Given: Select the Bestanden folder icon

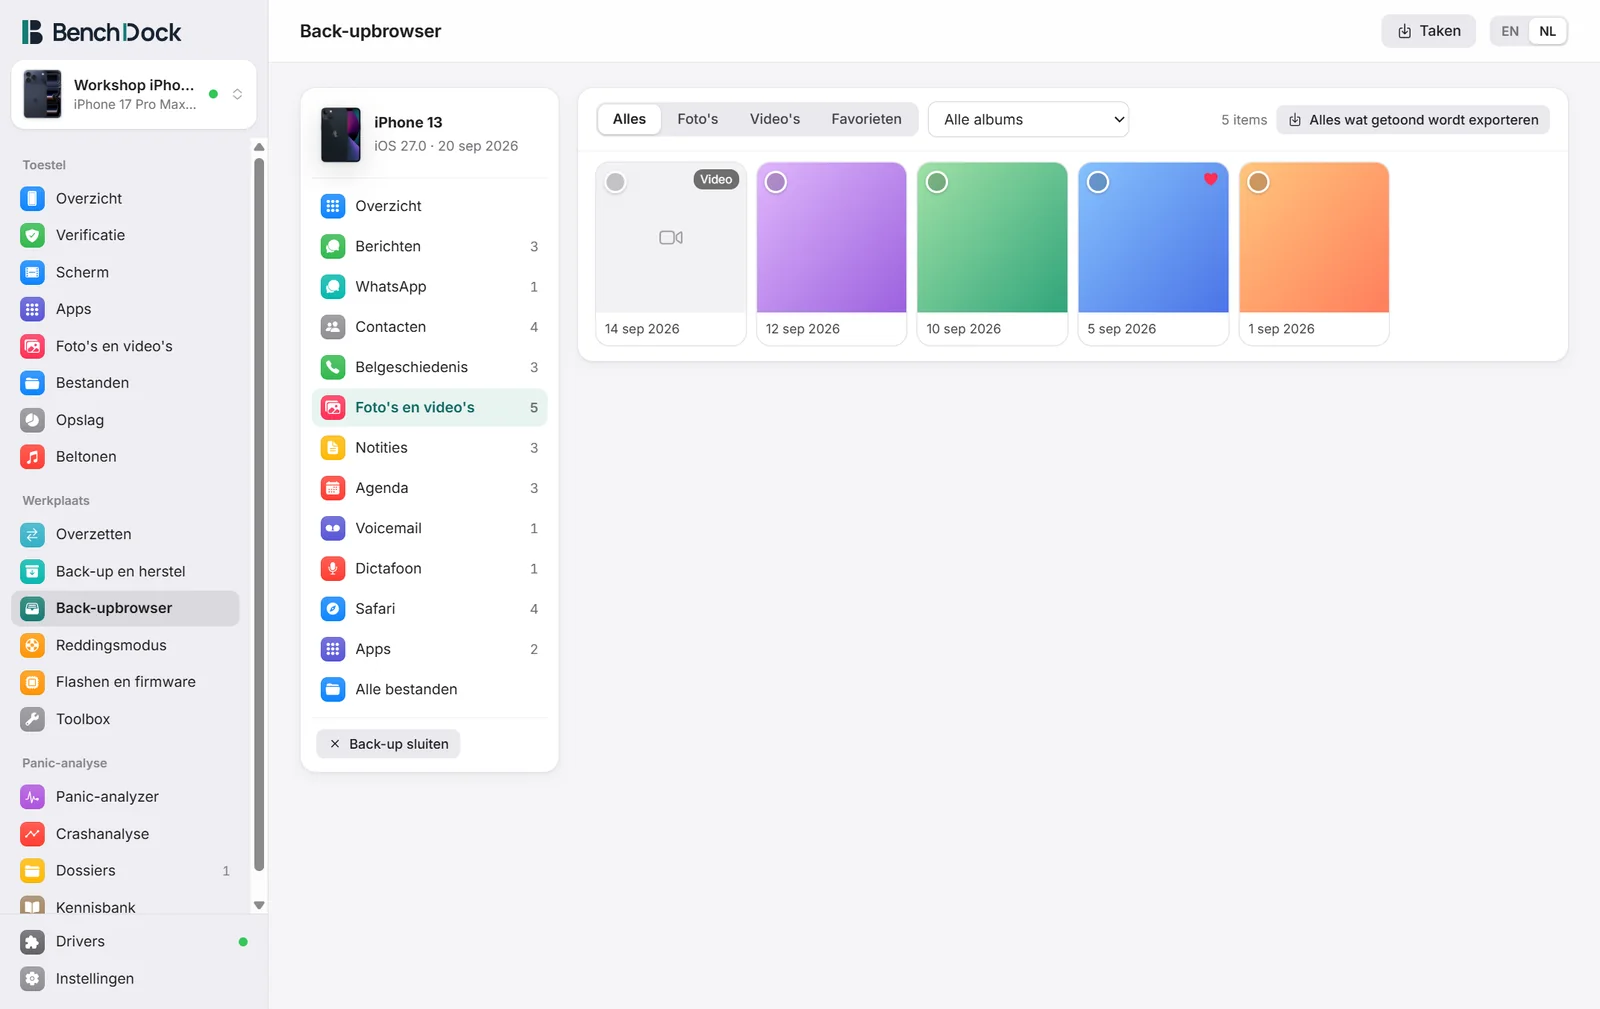Looking at the screenshot, I should click(x=33, y=383).
